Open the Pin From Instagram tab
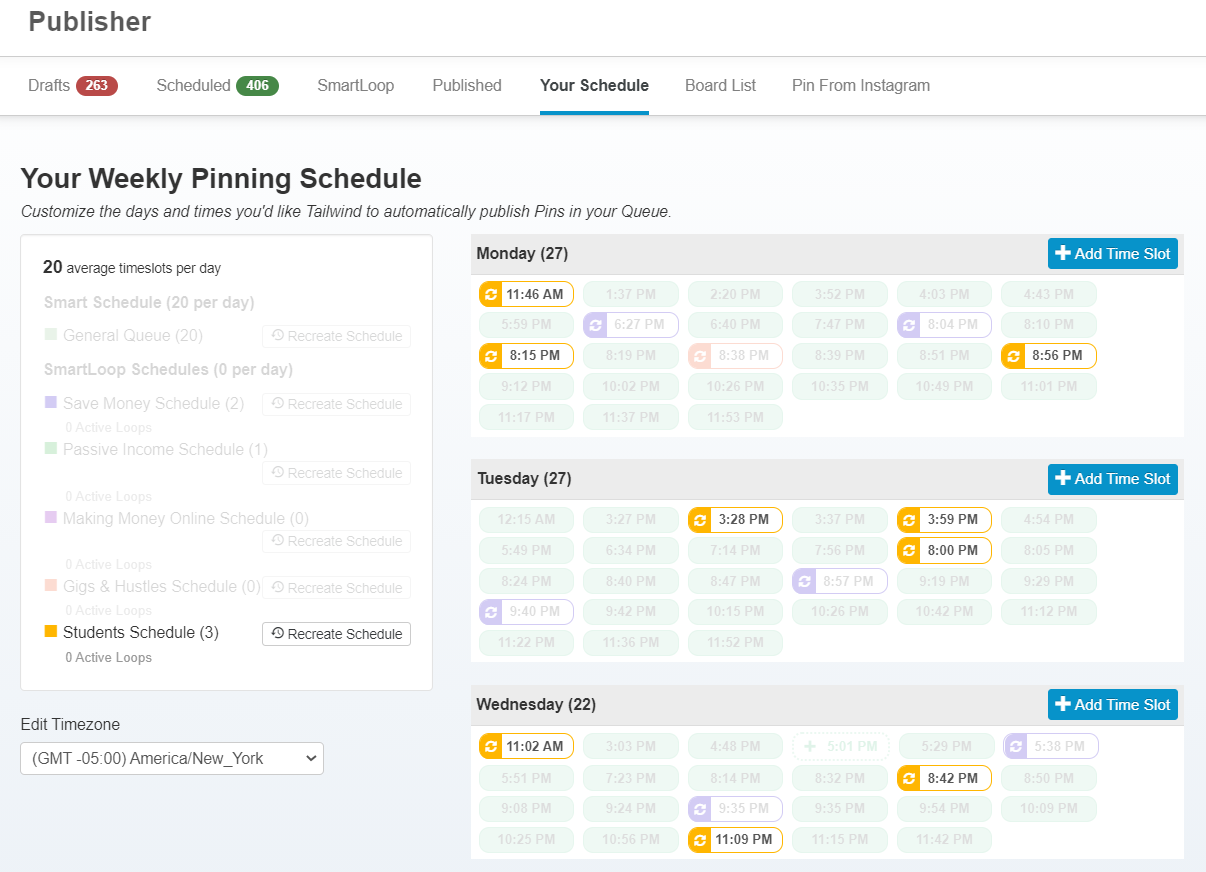 (860, 86)
